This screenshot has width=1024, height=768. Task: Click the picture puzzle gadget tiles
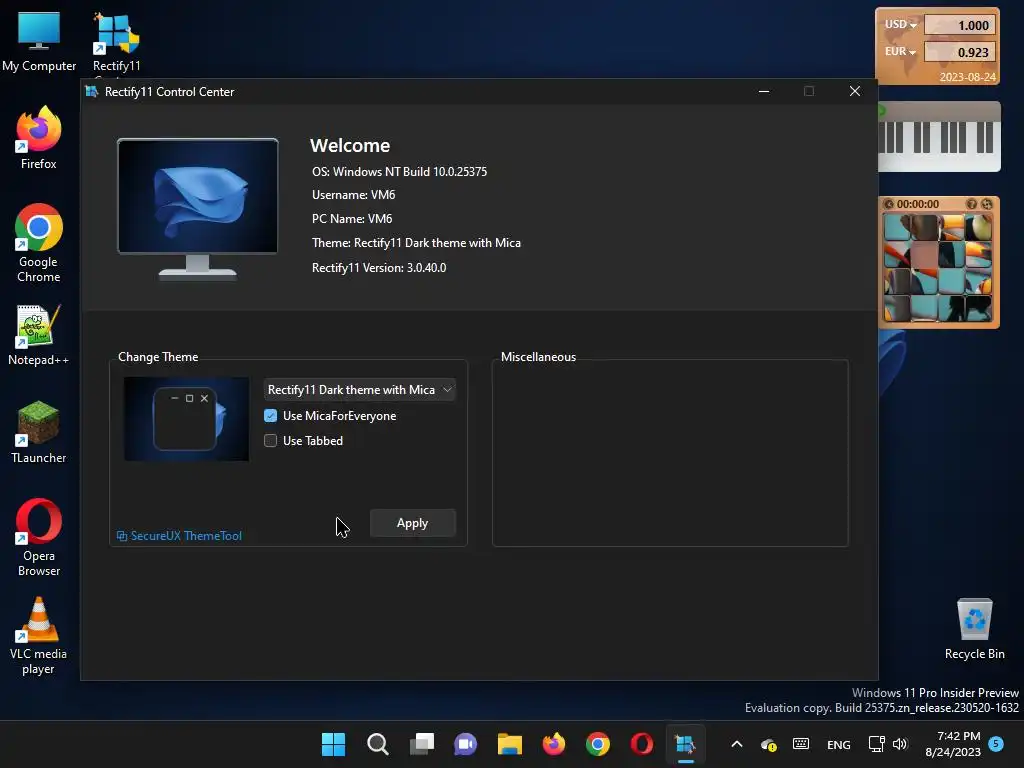(x=938, y=268)
